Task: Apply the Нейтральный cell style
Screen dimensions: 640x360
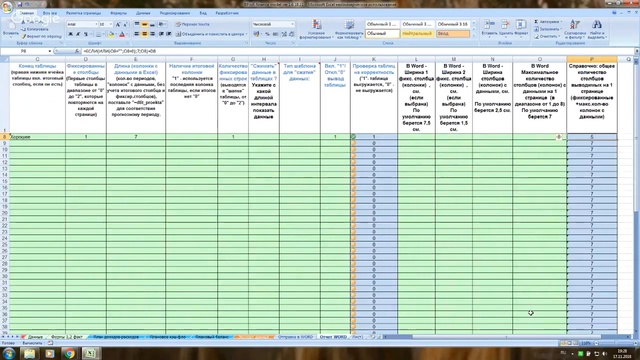Action: [417, 34]
